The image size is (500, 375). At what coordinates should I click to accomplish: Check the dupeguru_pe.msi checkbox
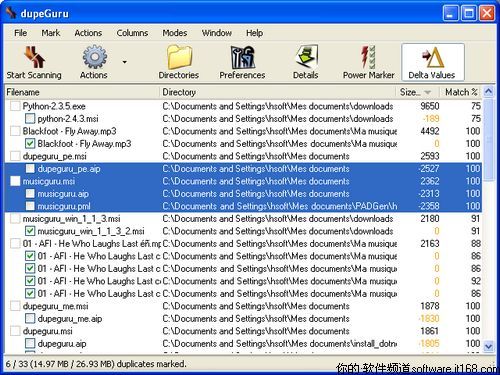(x=15, y=156)
